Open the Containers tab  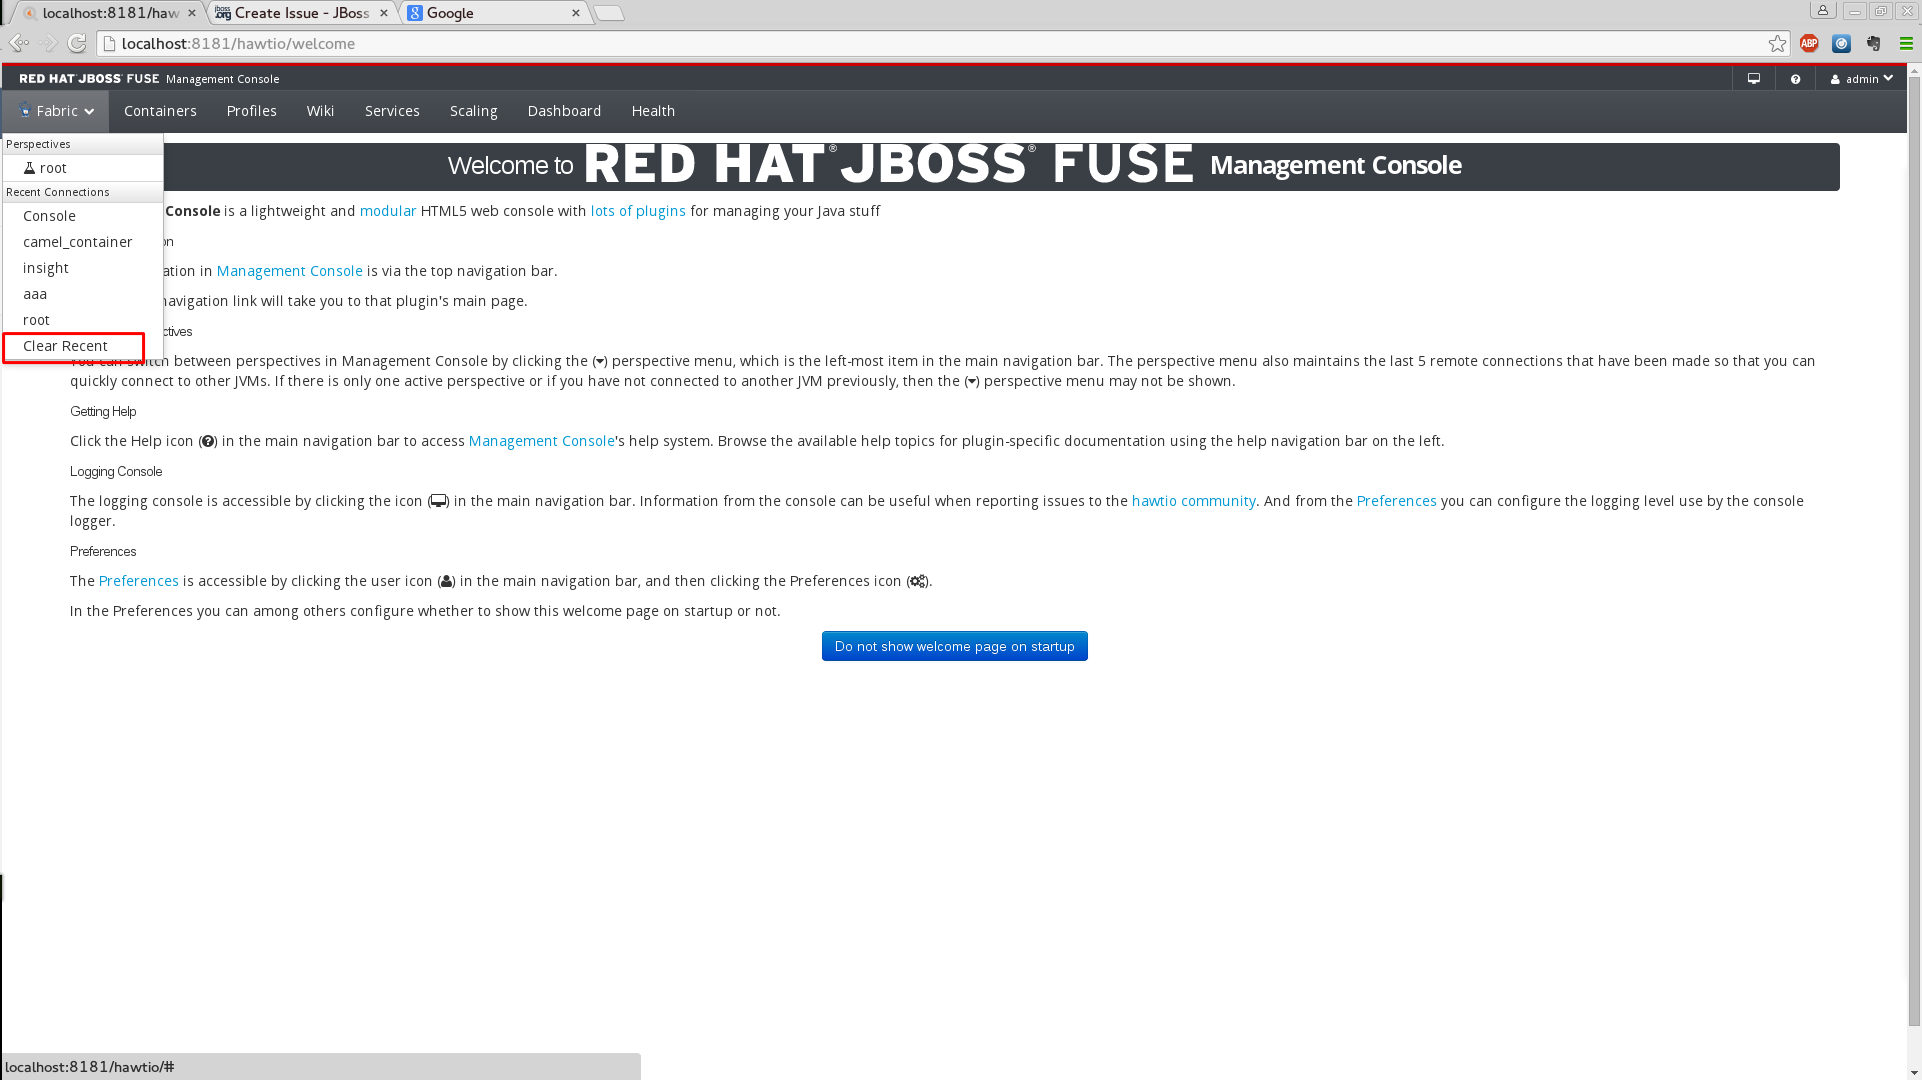(x=160, y=111)
